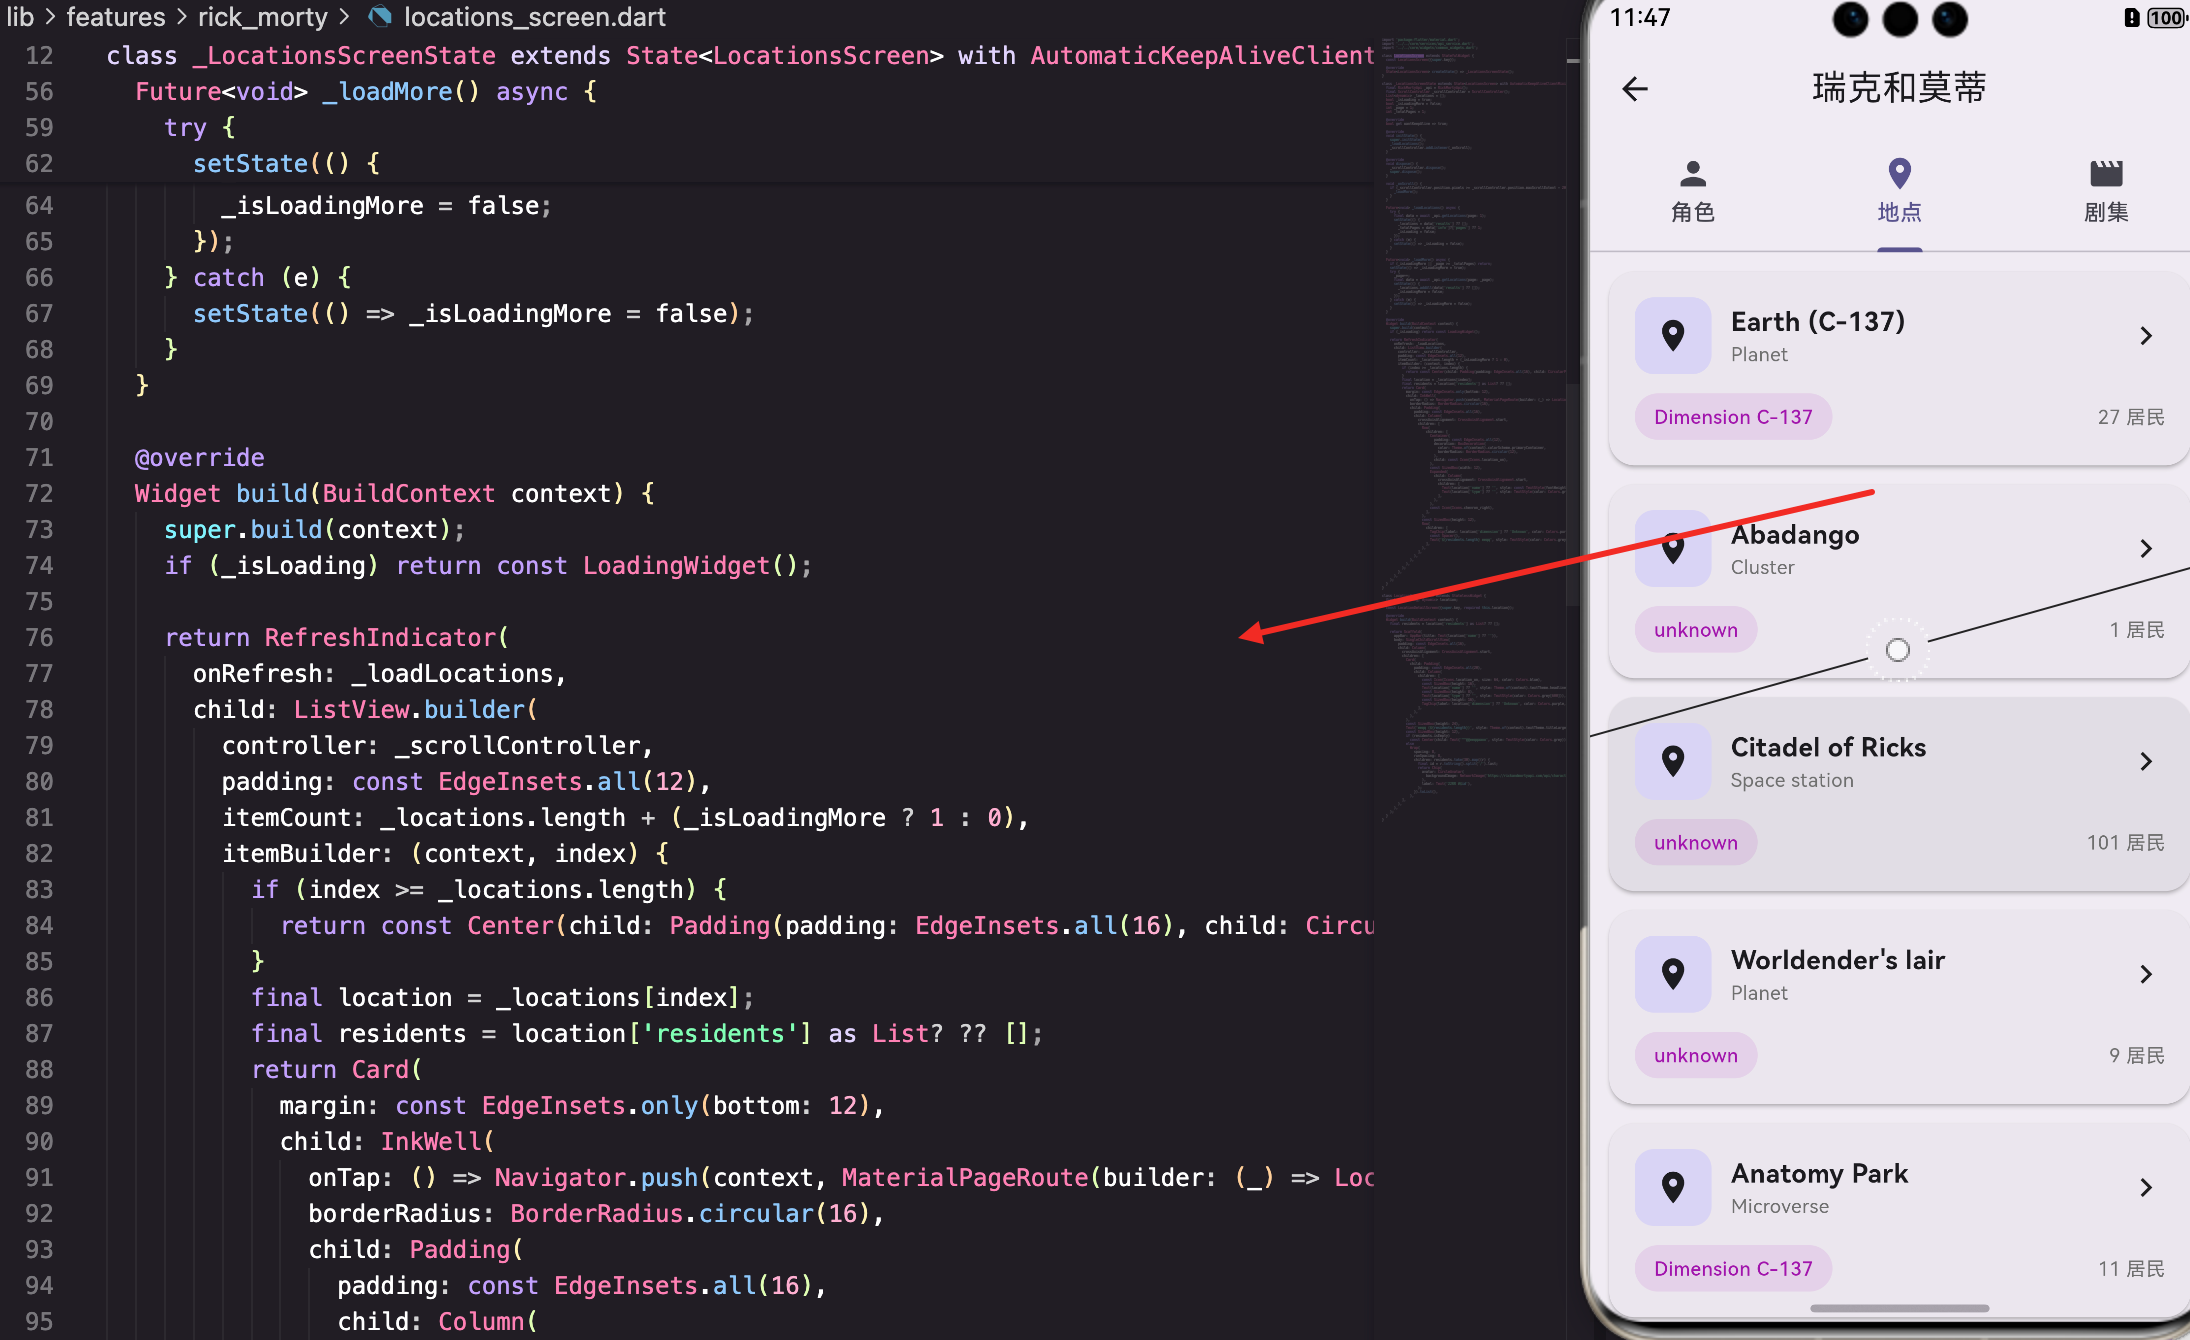Switch to the 角色 tab label

[x=1692, y=212]
